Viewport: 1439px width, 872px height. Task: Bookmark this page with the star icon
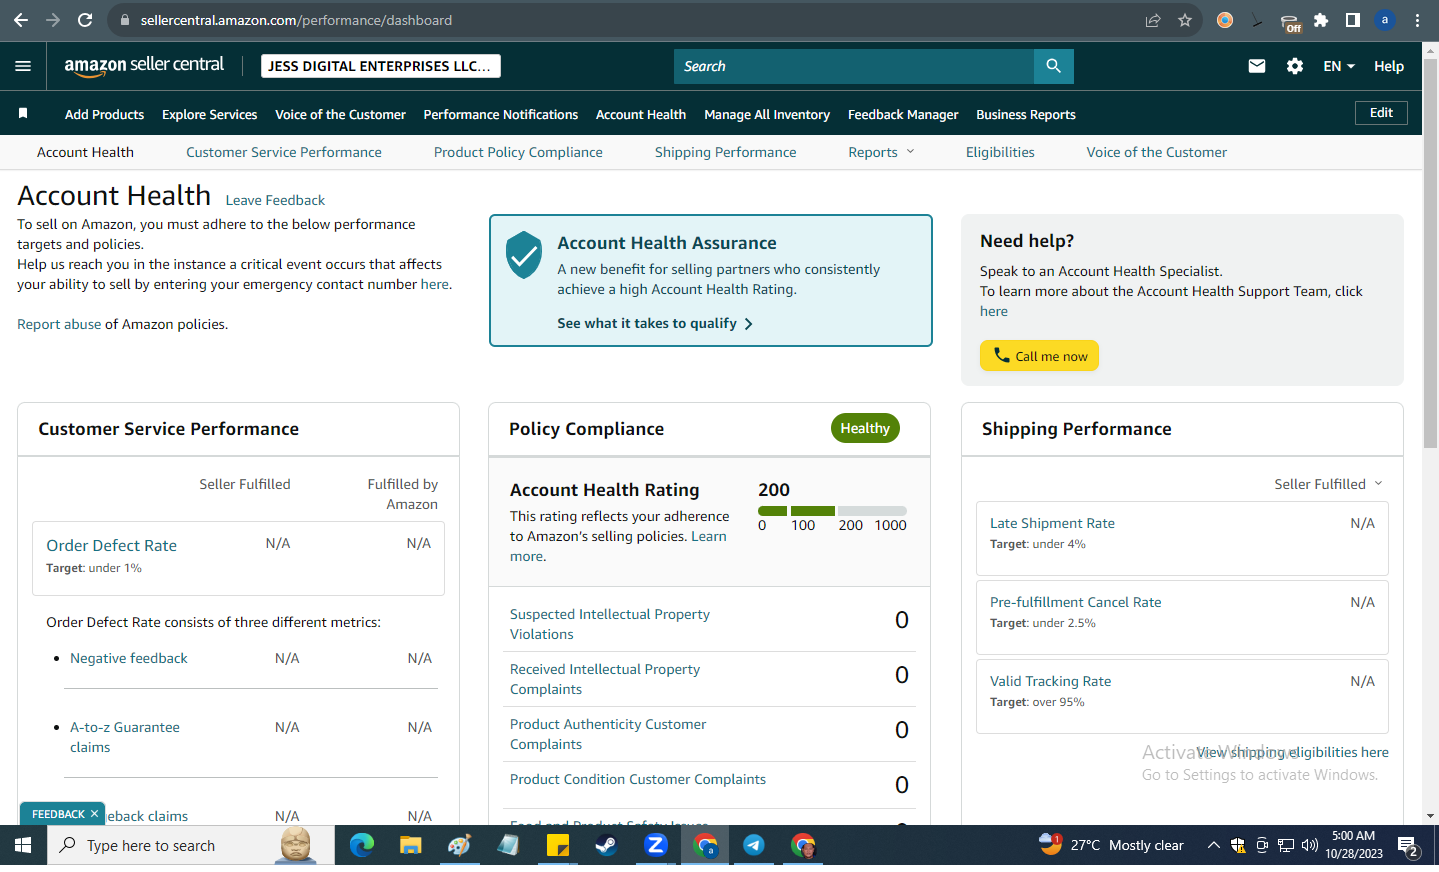1185,20
